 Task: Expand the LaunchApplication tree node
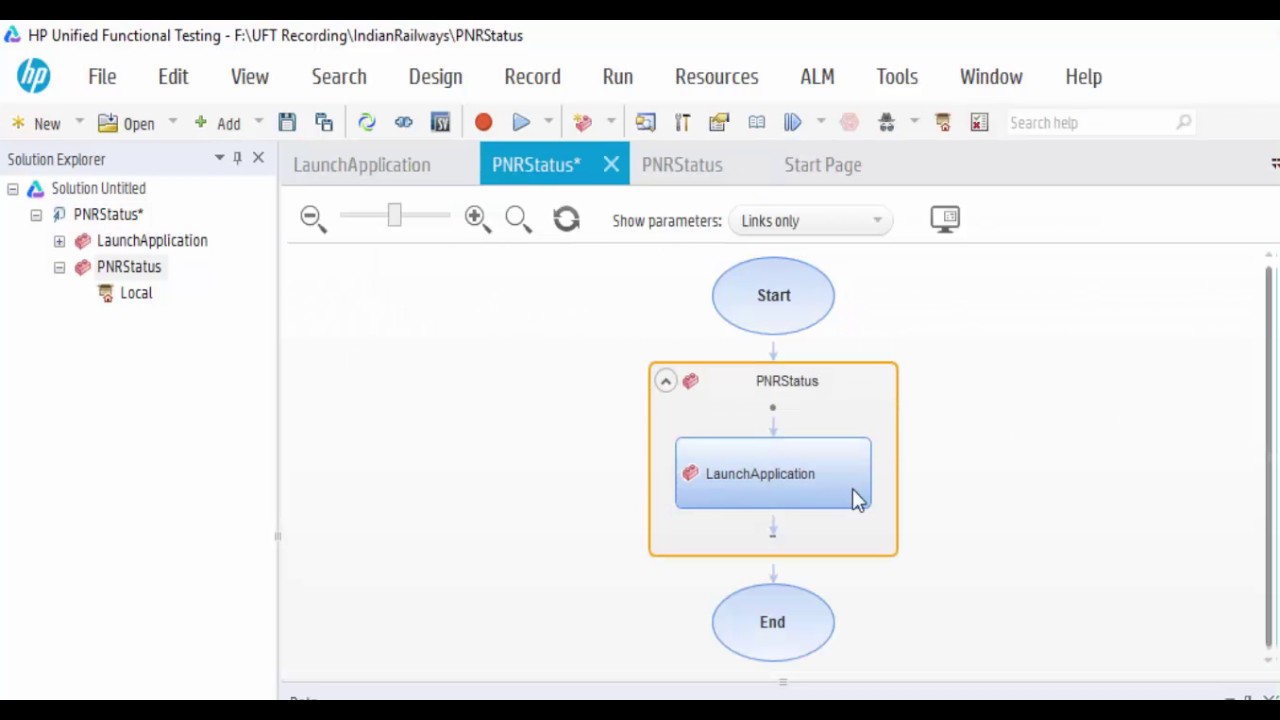pyautogui.click(x=59, y=241)
